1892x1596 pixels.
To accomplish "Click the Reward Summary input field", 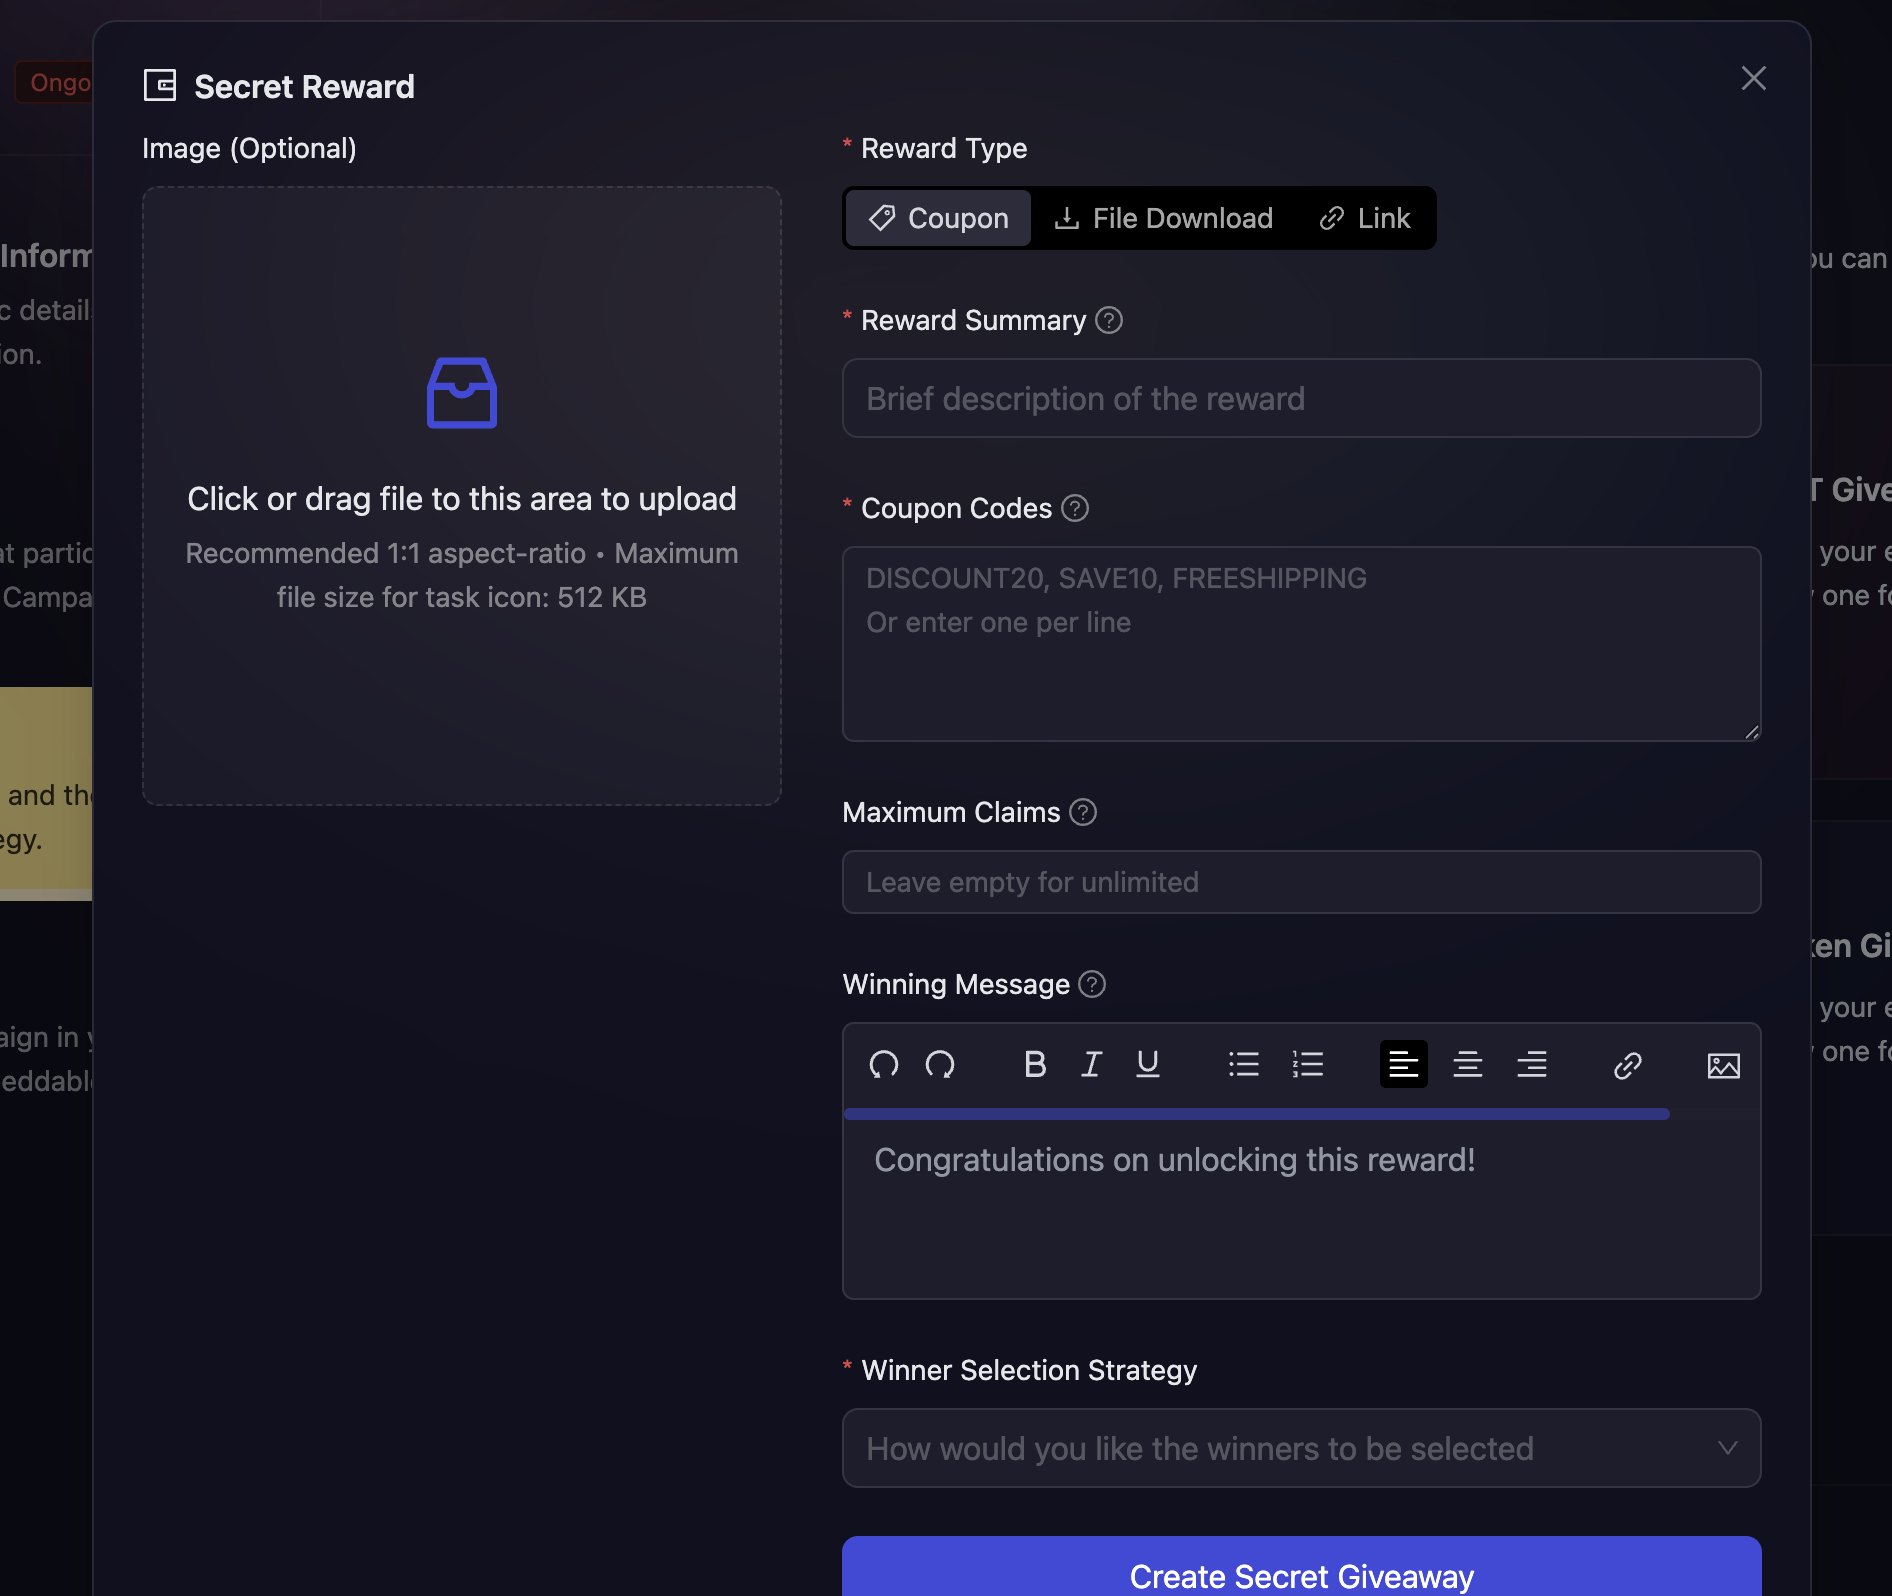I will point(1300,398).
